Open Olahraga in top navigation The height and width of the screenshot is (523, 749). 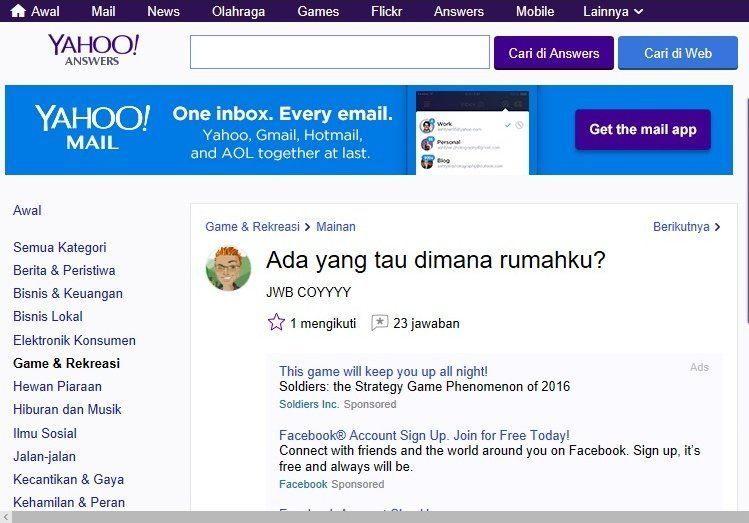[238, 11]
